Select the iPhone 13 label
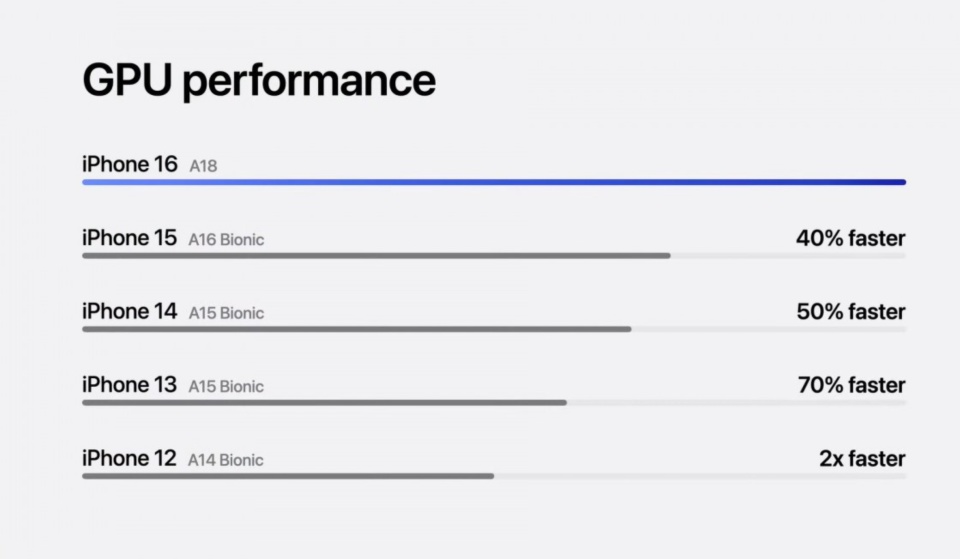 click(x=130, y=385)
